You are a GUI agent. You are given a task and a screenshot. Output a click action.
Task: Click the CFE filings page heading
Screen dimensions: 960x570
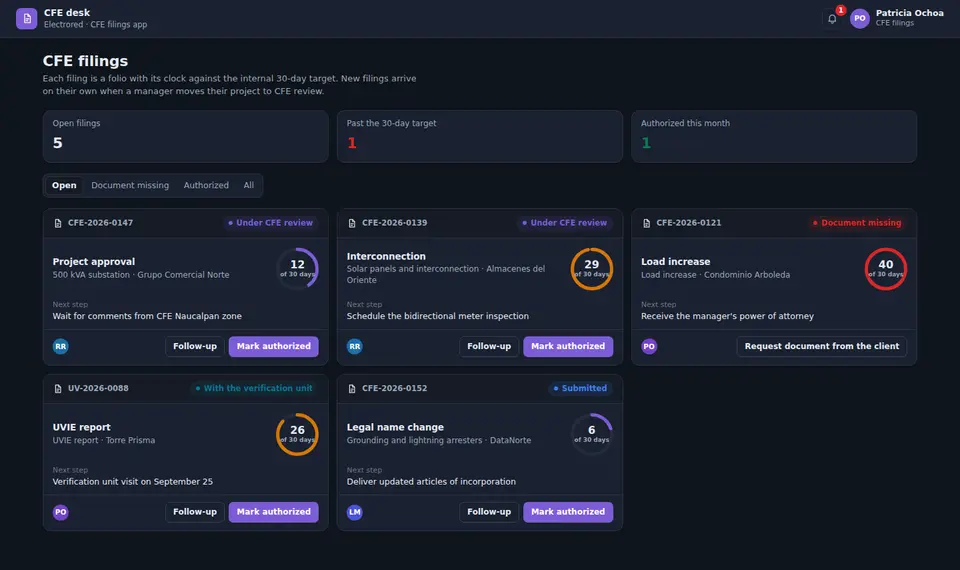85,61
